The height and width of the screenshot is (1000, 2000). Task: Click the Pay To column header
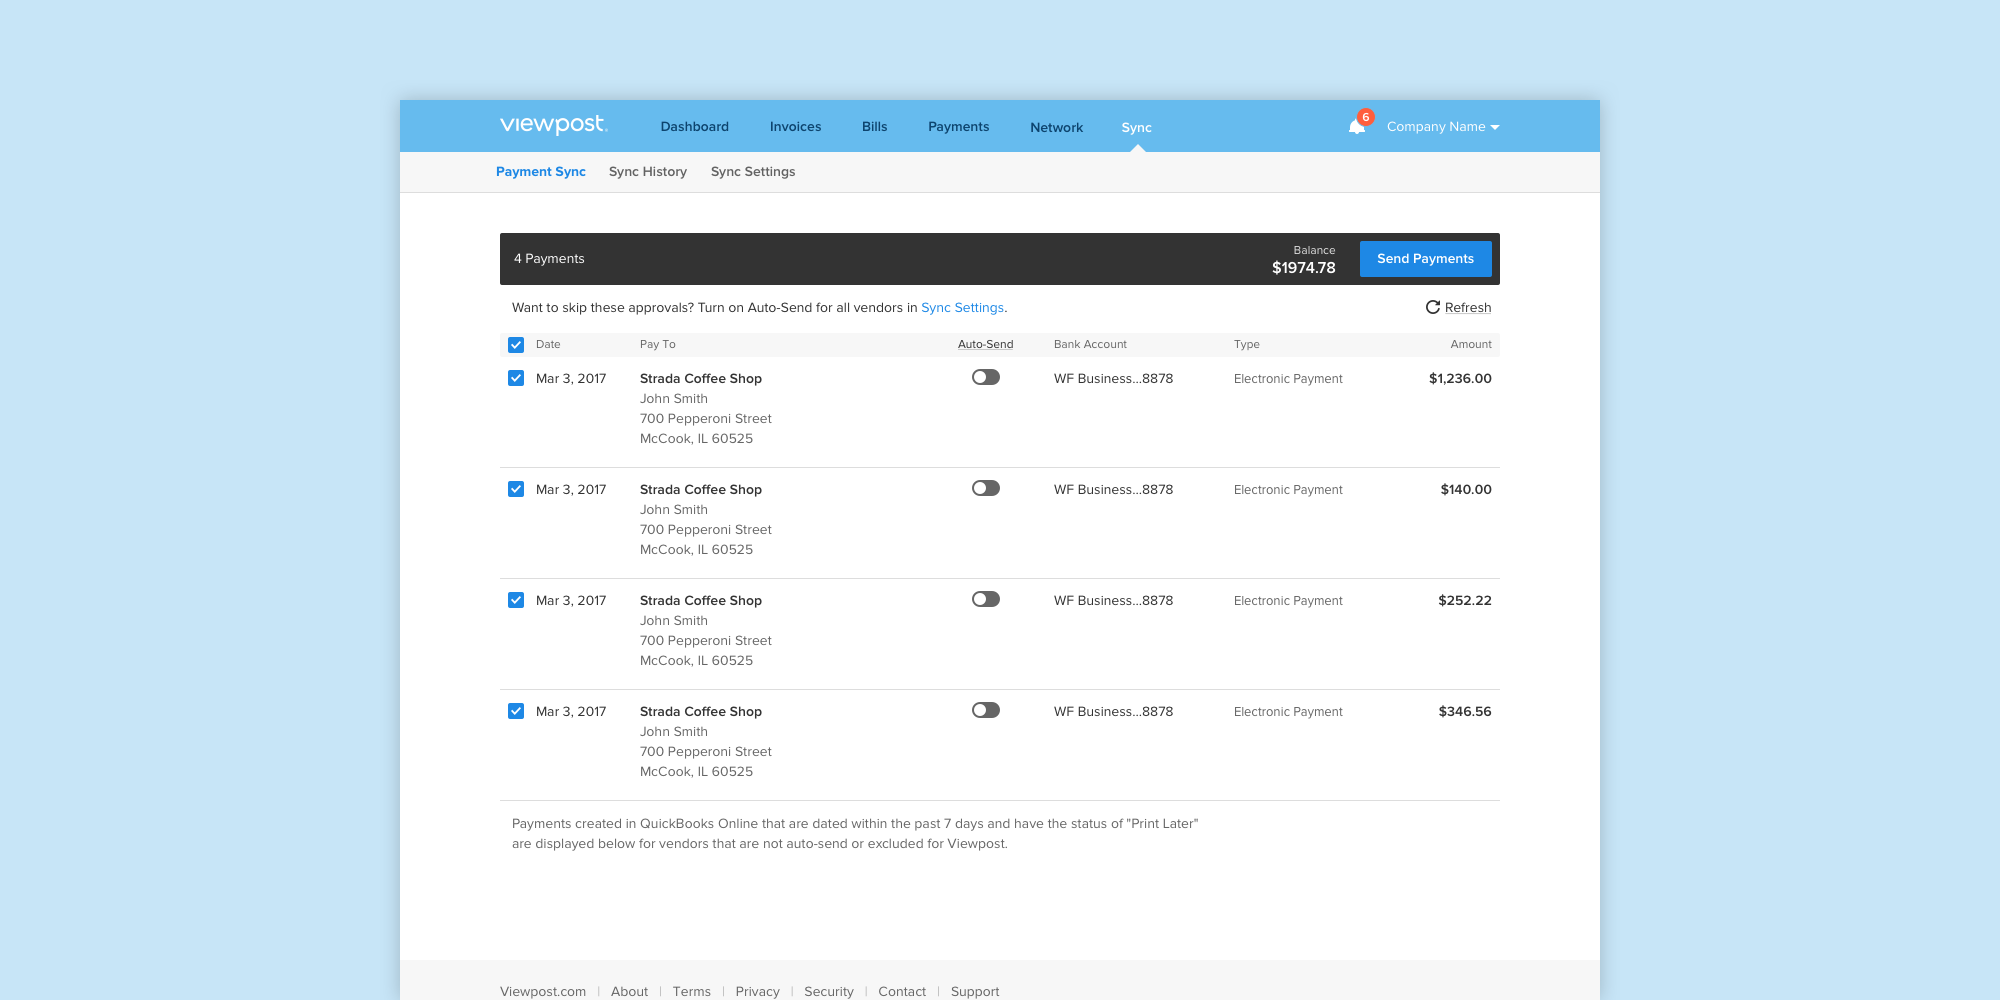658,345
